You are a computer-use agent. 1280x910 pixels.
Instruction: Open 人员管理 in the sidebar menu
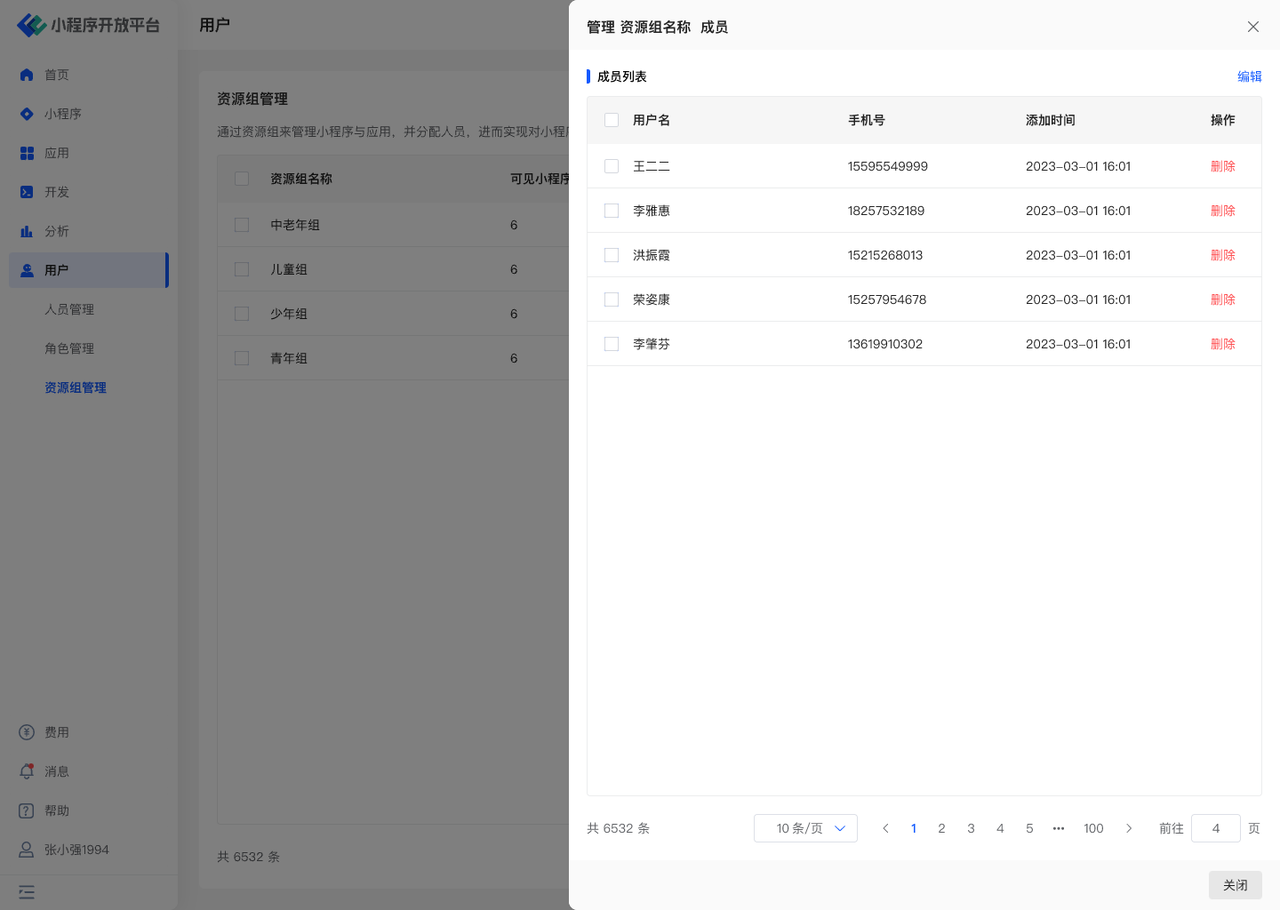[69, 309]
